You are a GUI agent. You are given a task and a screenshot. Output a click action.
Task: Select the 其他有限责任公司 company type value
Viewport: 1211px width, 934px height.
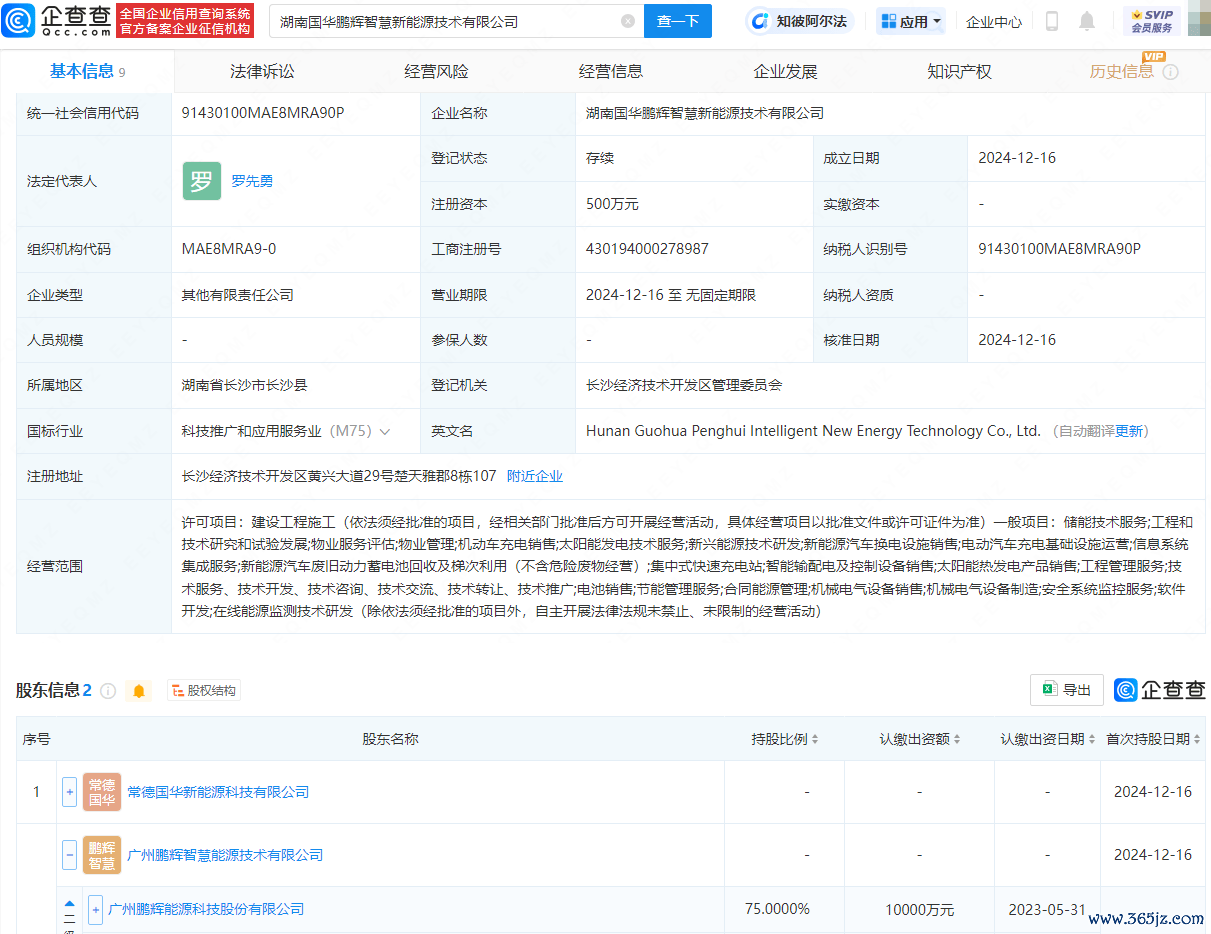(238, 295)
